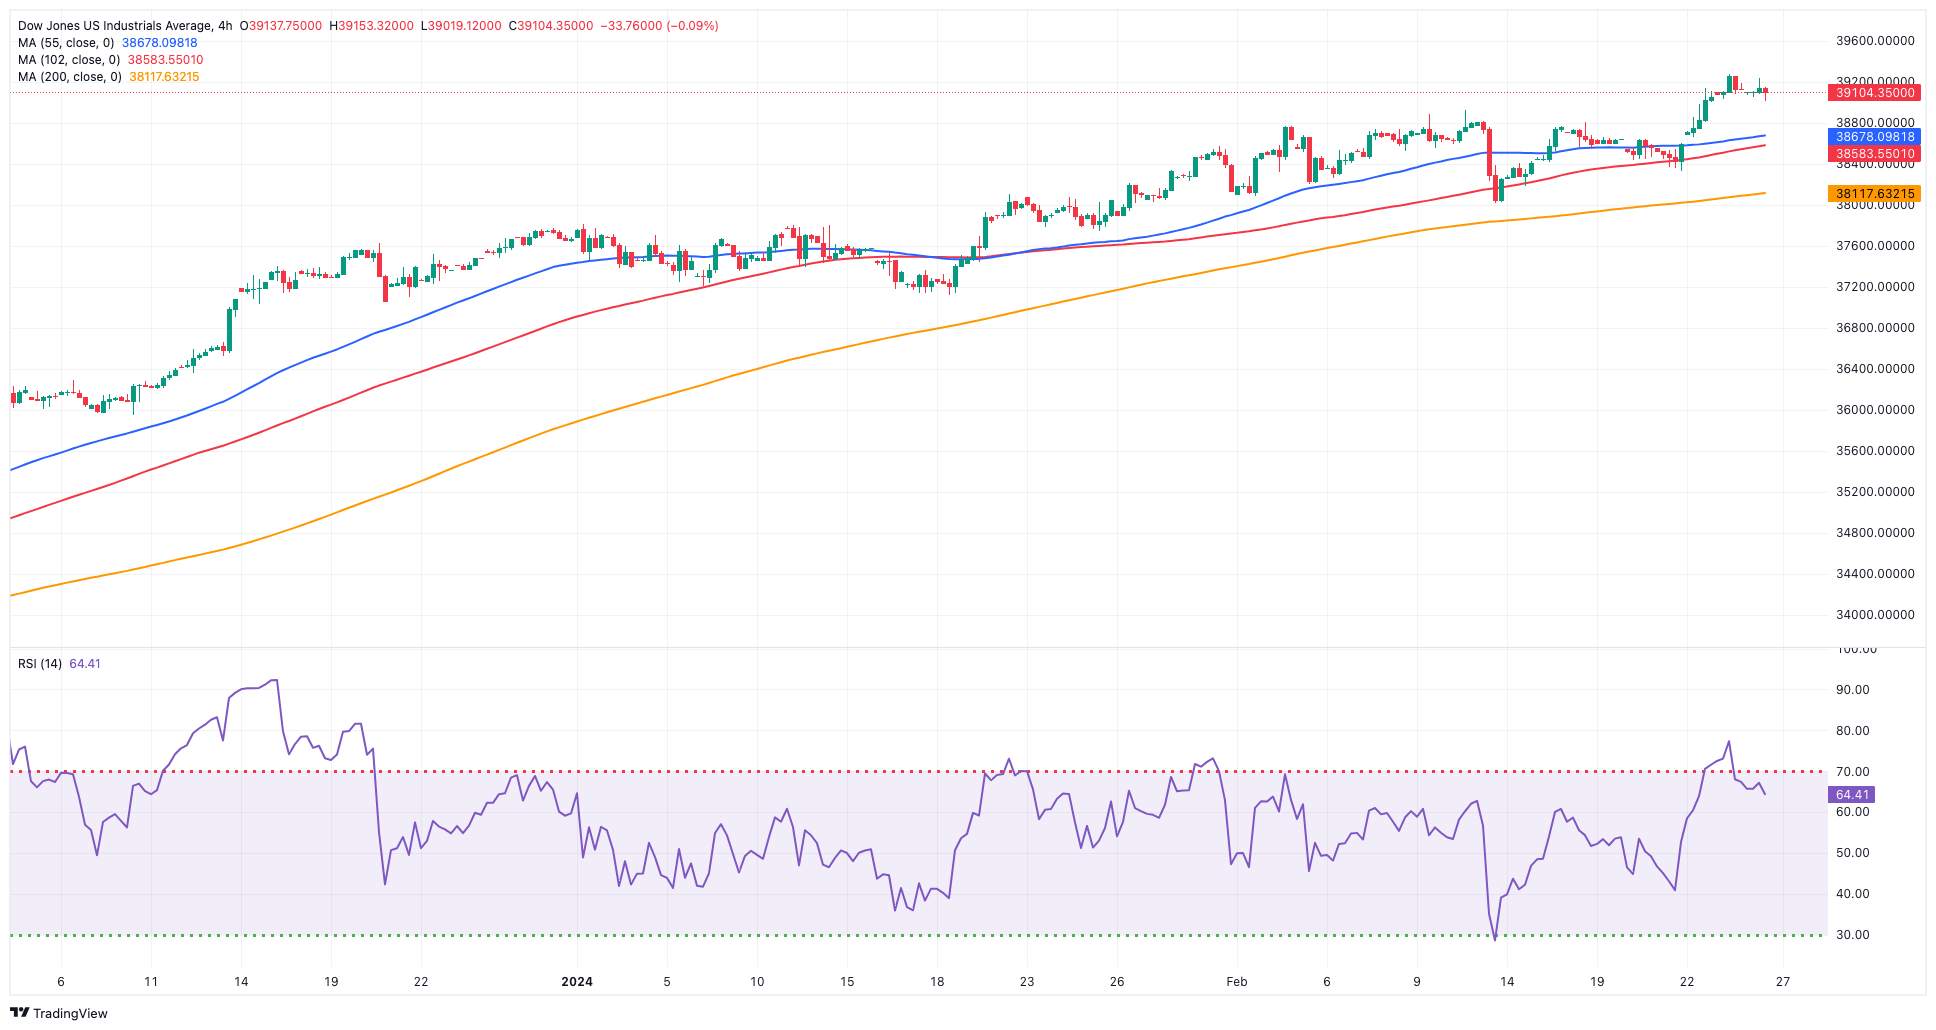Click the close value C39104.35000
This screenshot has width=1936, height=1030.
550,26
